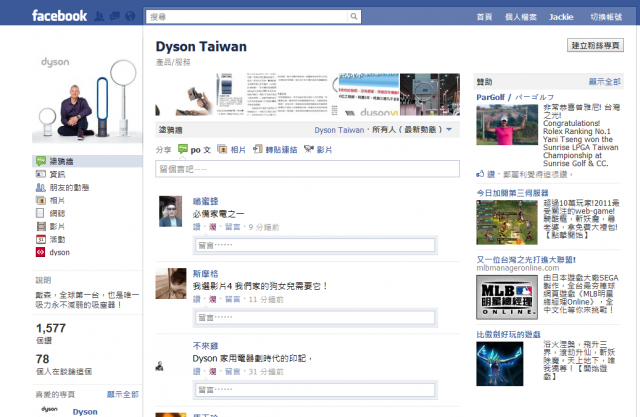
Task: Click the red dyson app icon in sidebar
Action: click(40, 253)
